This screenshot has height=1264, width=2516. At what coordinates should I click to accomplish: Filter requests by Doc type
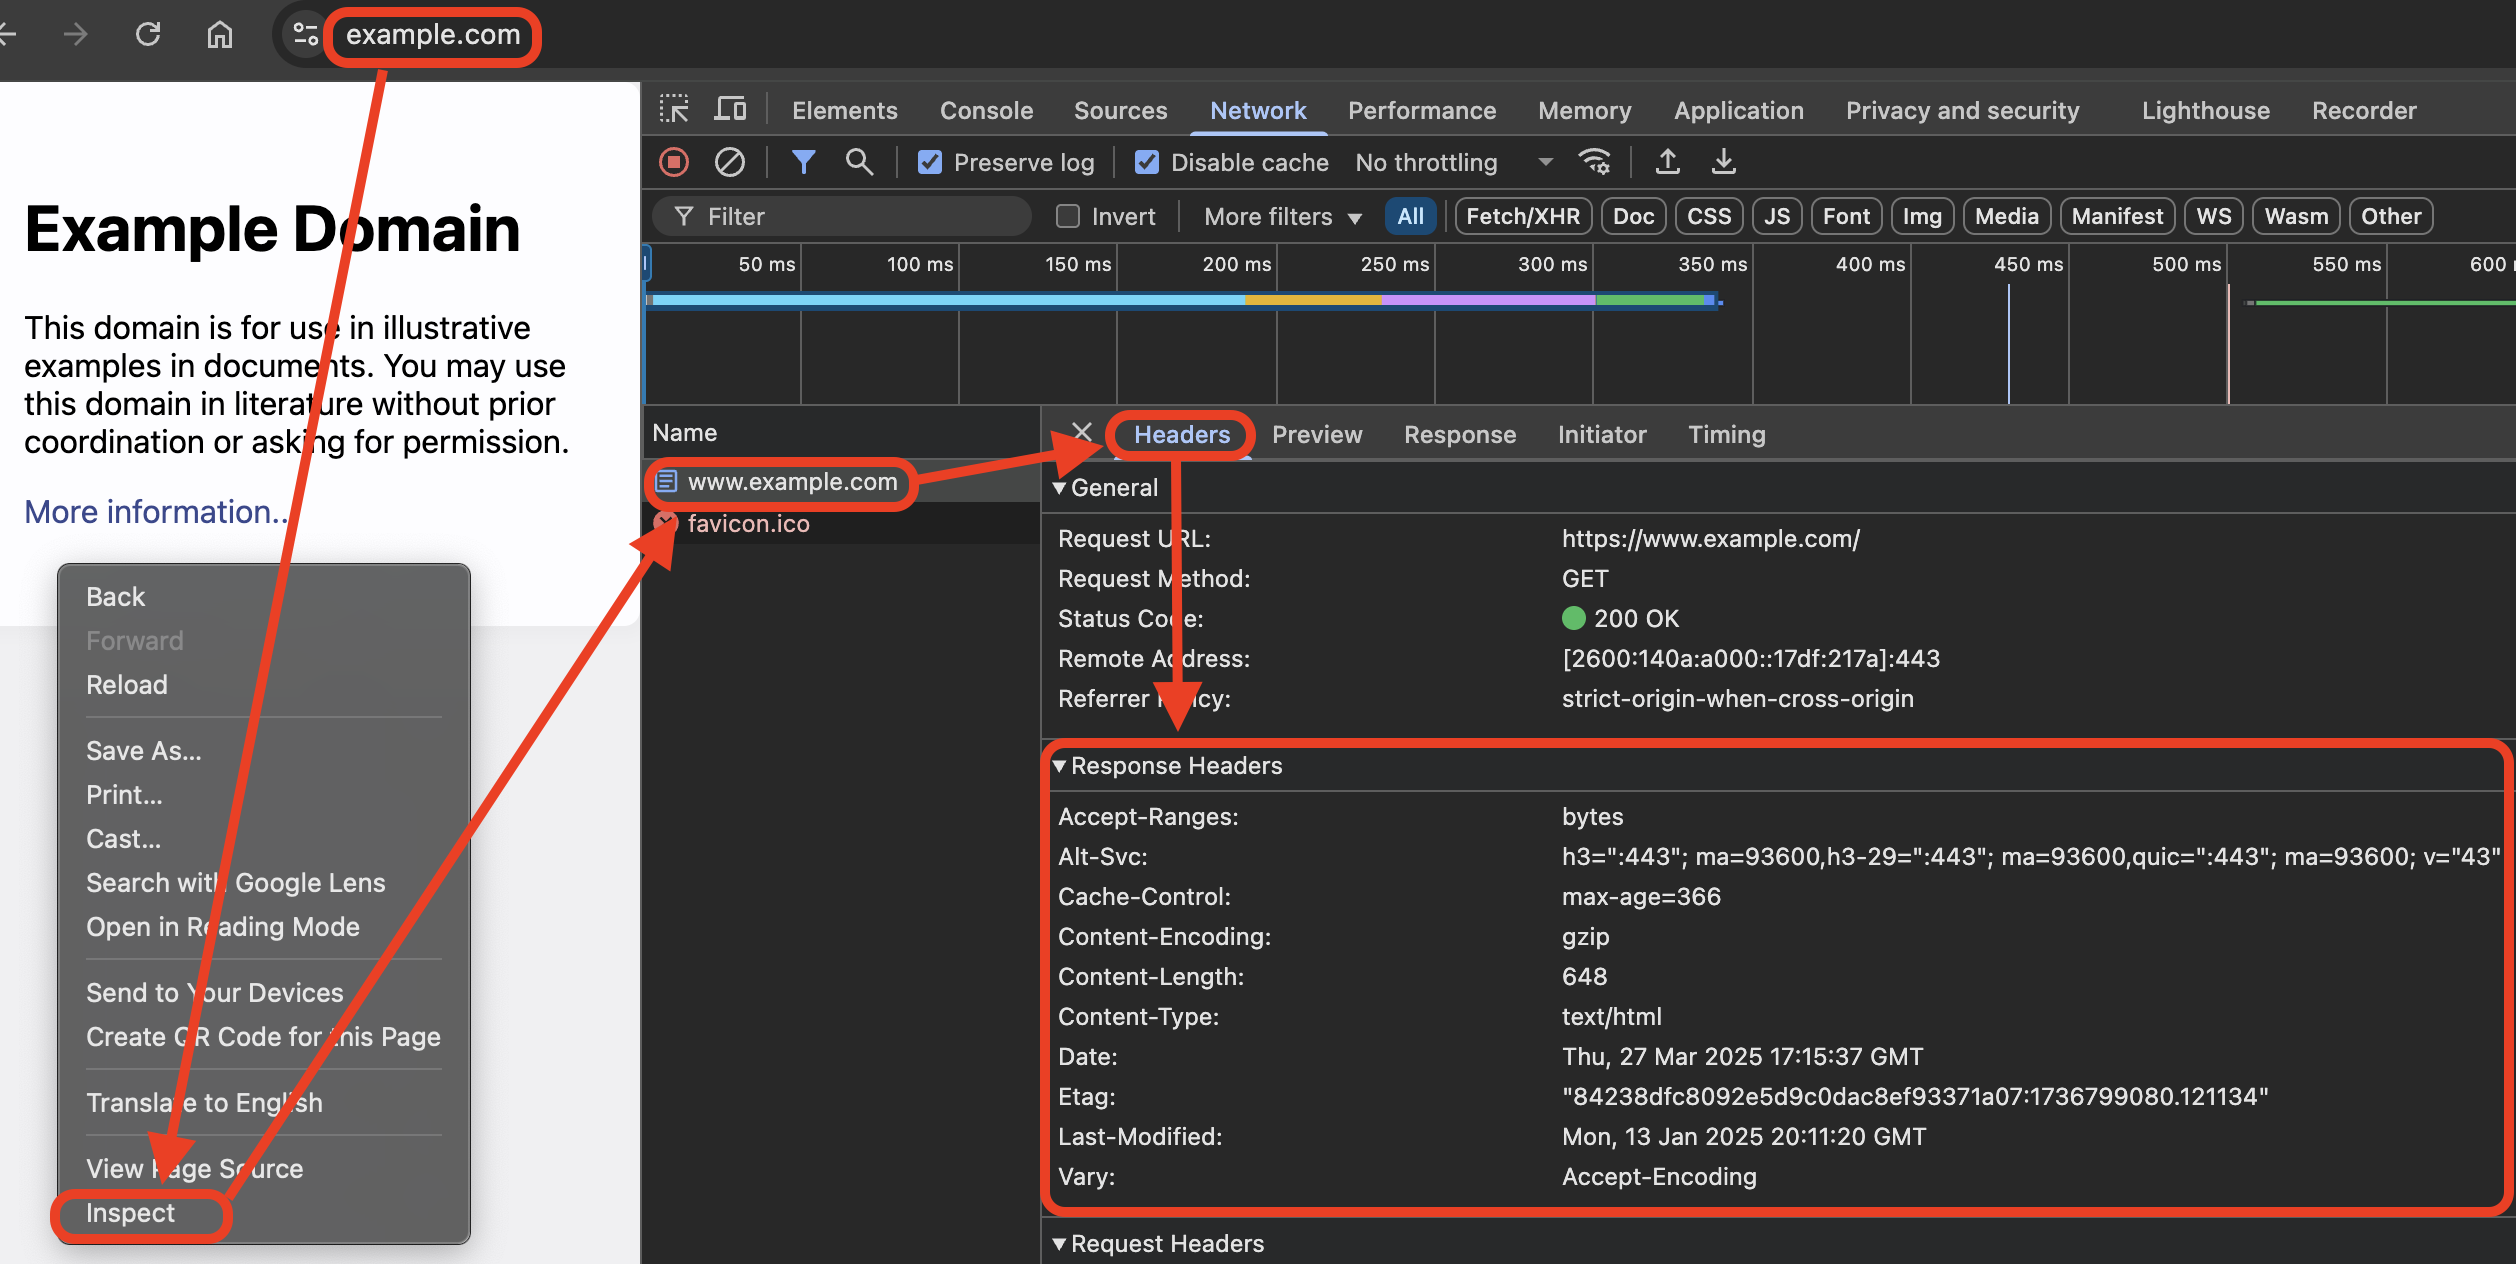1634,216
